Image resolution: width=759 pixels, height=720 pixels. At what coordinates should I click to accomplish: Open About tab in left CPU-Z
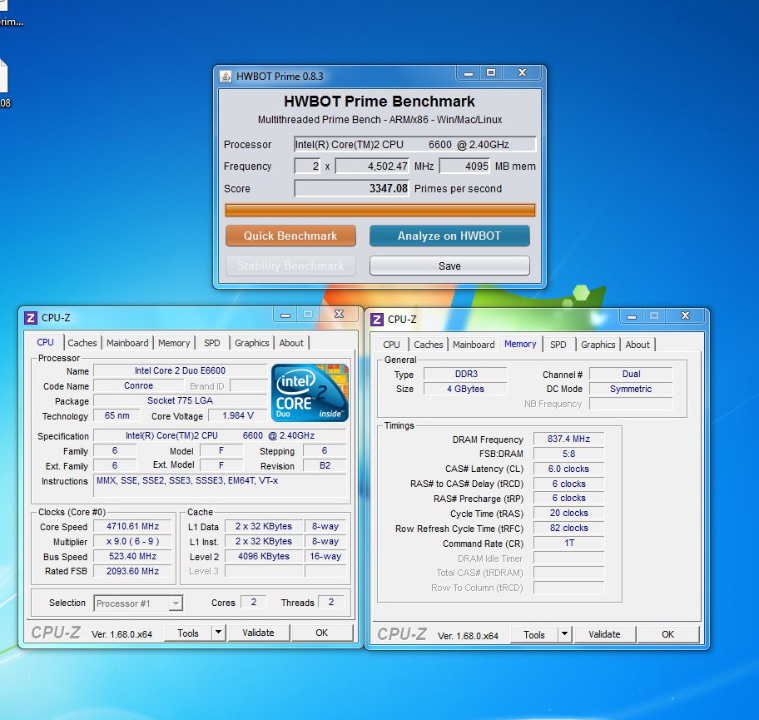pos(291,343)
